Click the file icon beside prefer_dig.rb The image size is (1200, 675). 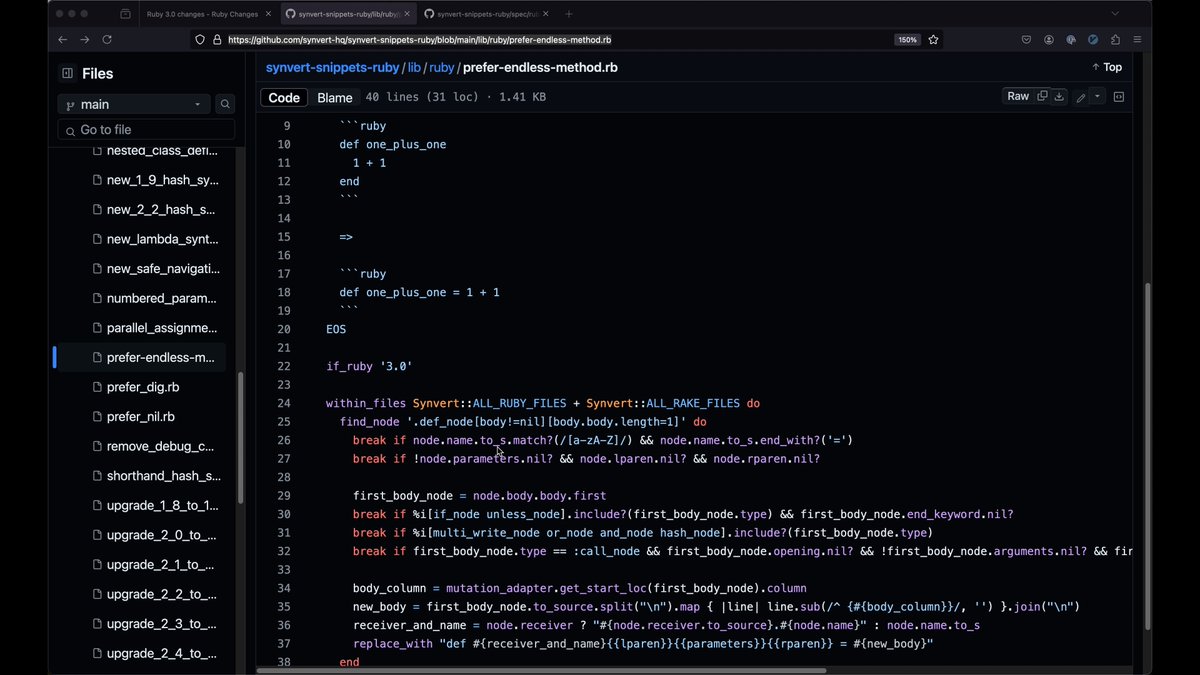(97, 387)
